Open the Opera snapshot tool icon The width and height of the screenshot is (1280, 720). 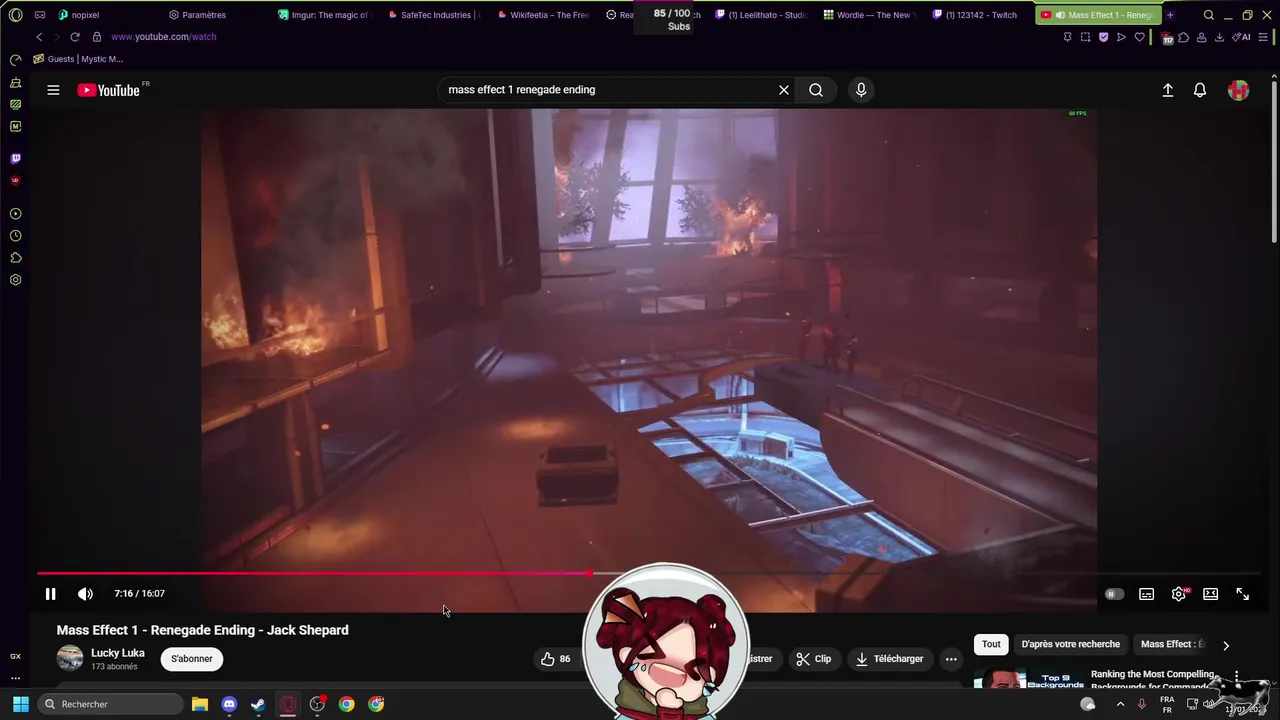(x=1085, y=37)
